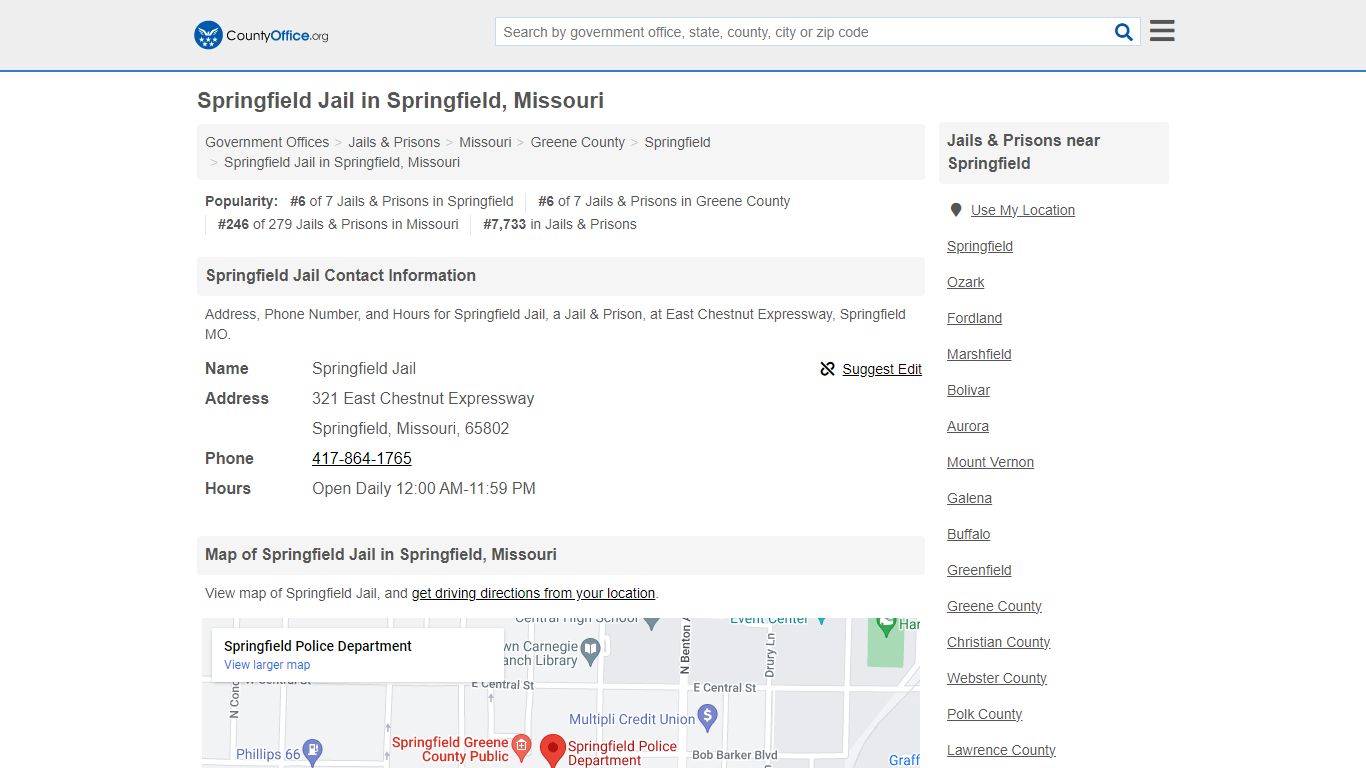The width and height of the screenshot is (1366, 768).
Task: Open the hamburger menu icon
Action: [1162, 31]
